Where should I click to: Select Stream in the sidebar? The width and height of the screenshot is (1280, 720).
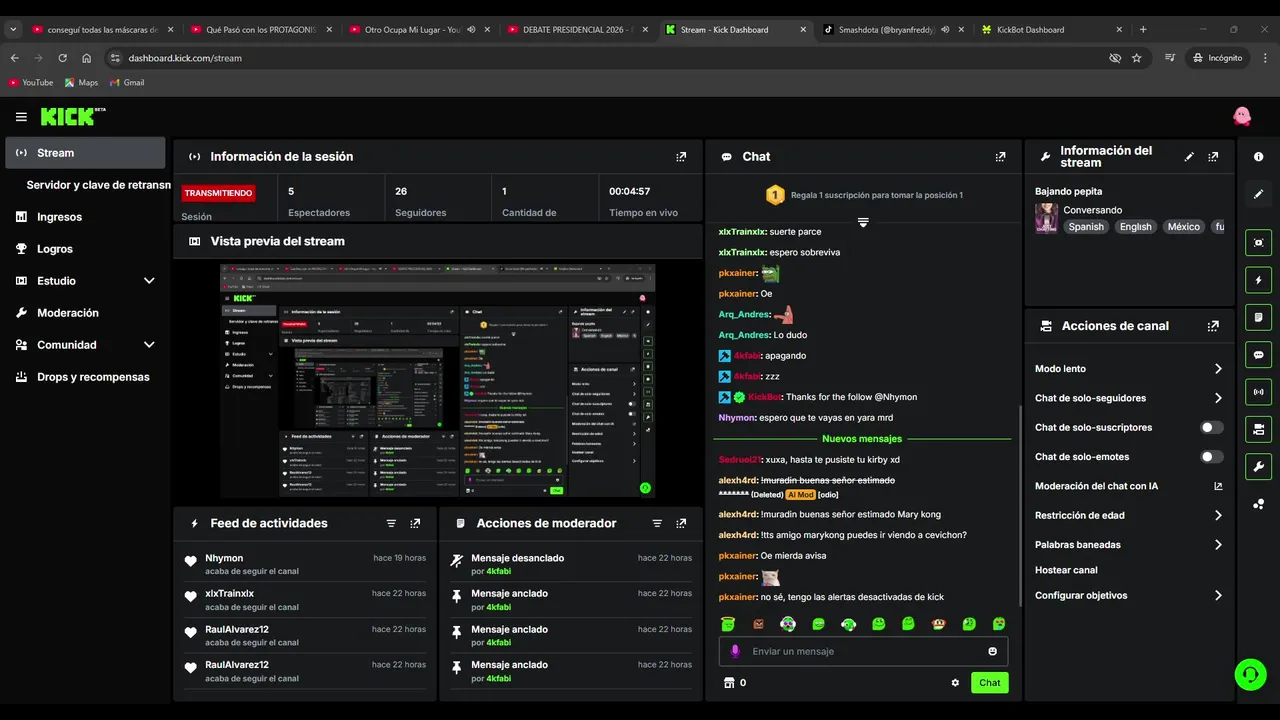pyautogui.click(x=85, y=153)
